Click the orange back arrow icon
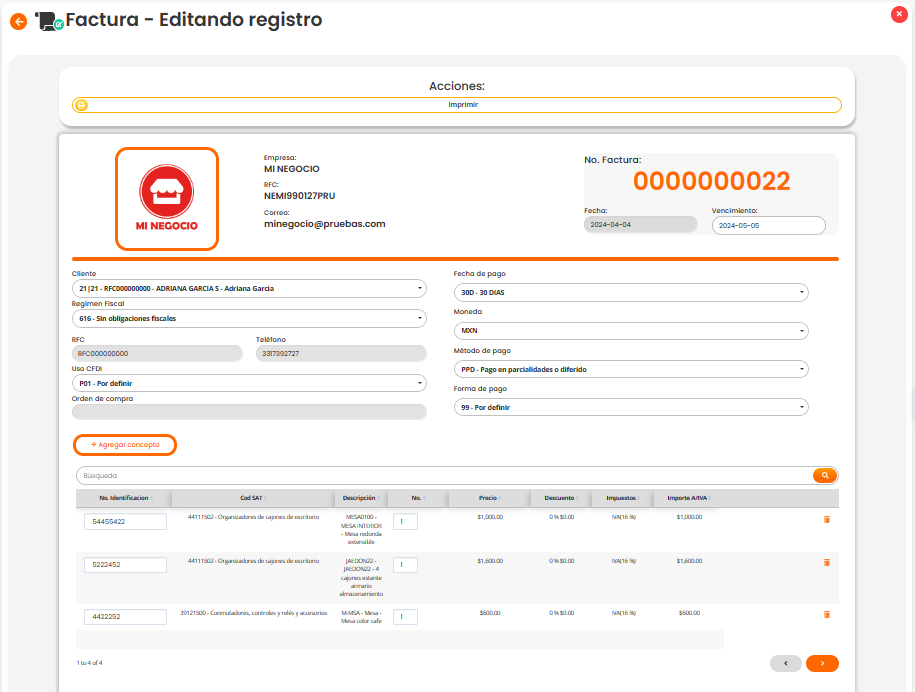 point(18,21)
